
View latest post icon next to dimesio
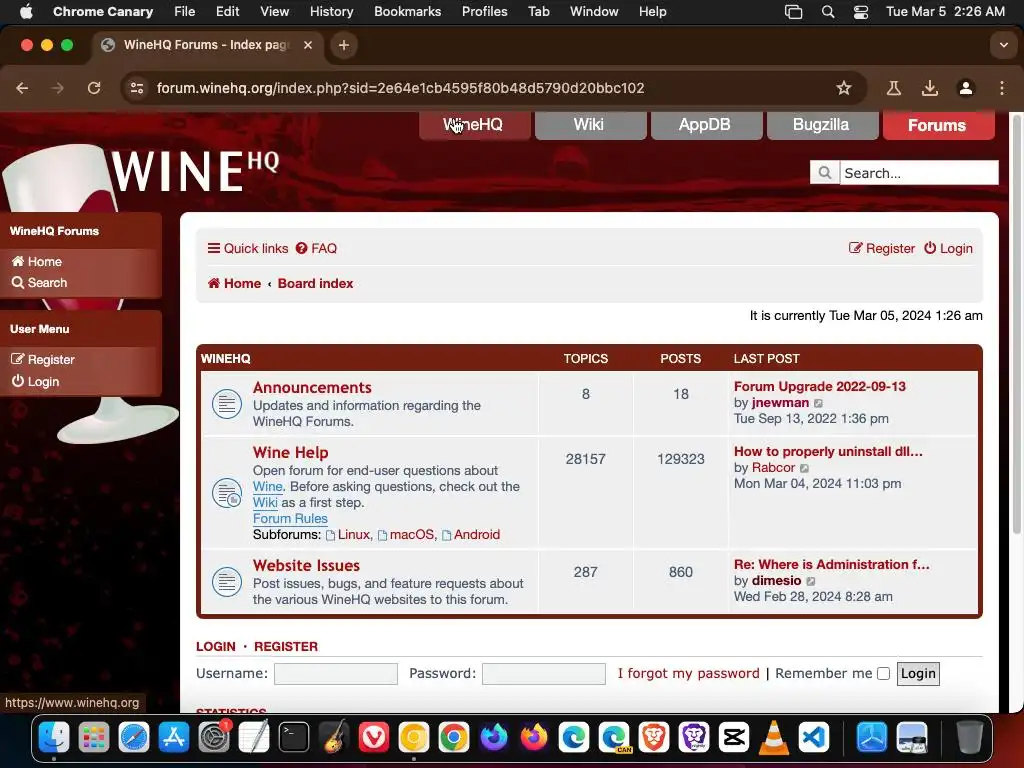point(810,581)
